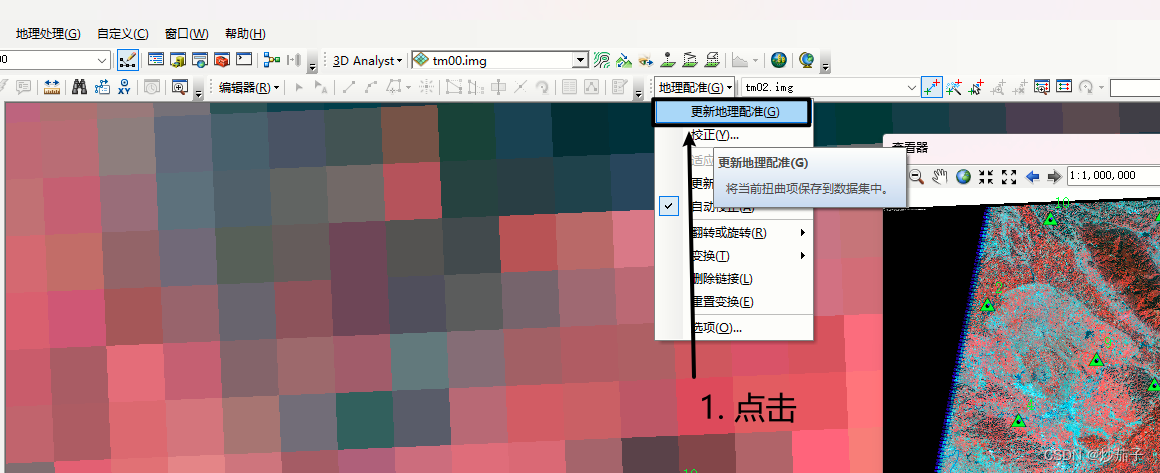Viewport: 1160px width, 473px height.
Task: Click zoom out in viewer window
Action: (x=916, y=176)
